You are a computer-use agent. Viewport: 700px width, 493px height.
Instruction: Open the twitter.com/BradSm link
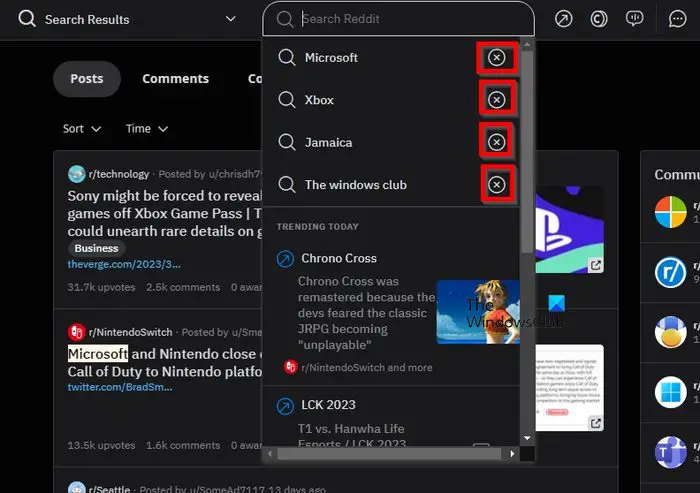[120, 387]
